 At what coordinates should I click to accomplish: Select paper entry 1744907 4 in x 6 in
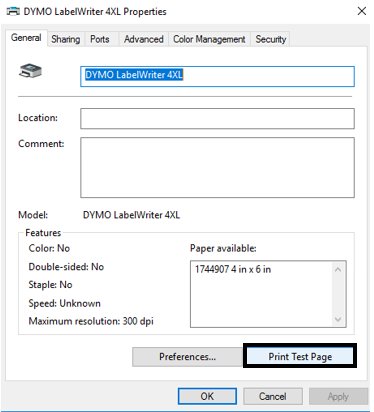[x=233, y=269]
